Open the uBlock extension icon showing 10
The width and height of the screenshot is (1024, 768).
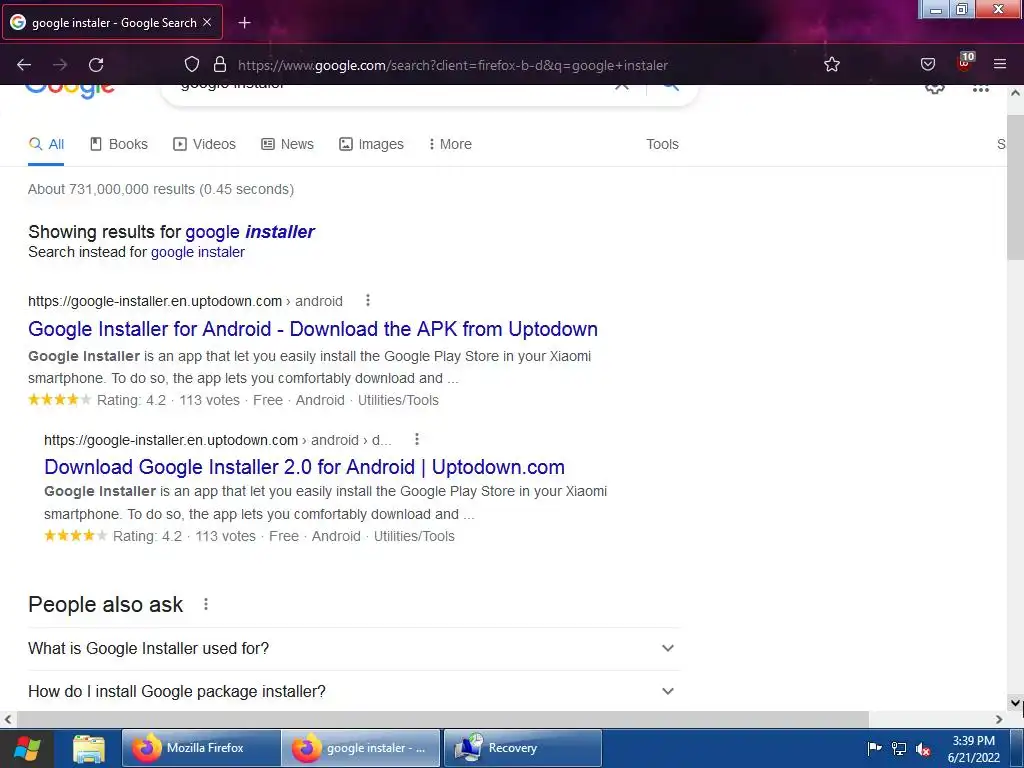point(965,63)
